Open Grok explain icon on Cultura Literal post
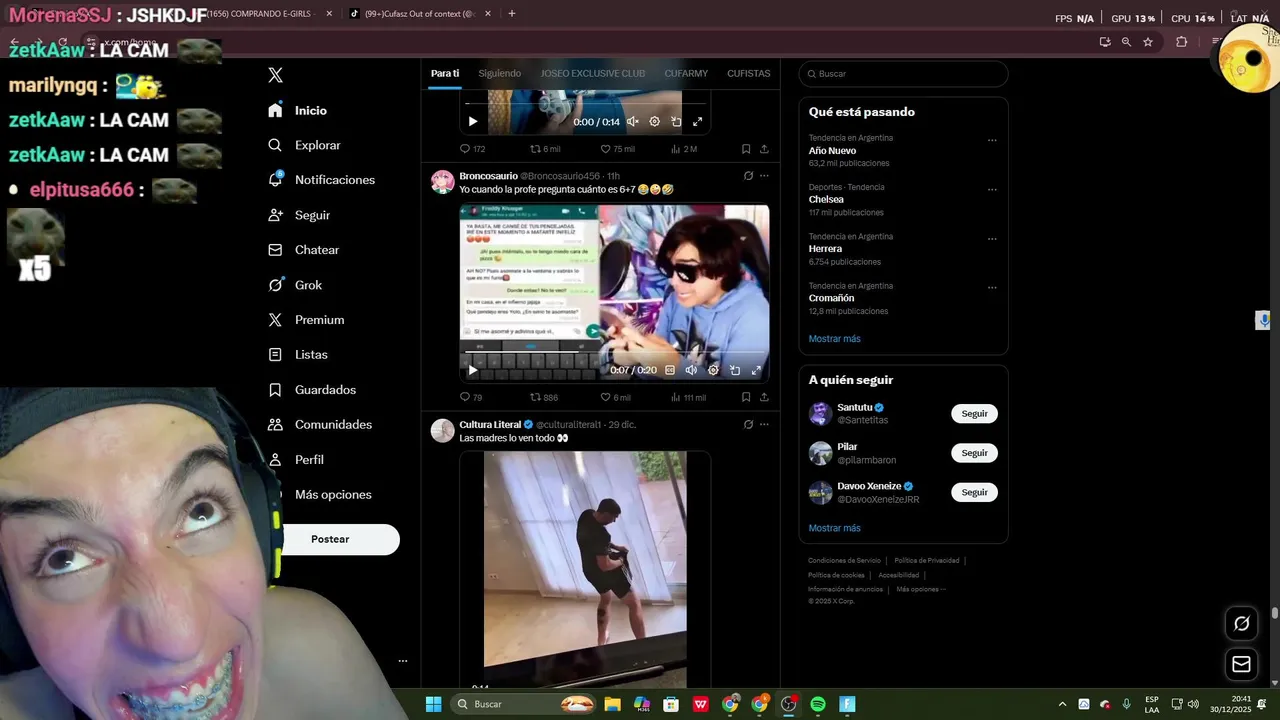This screenshot has height=720, width=1280. click(x=748, y=424)
